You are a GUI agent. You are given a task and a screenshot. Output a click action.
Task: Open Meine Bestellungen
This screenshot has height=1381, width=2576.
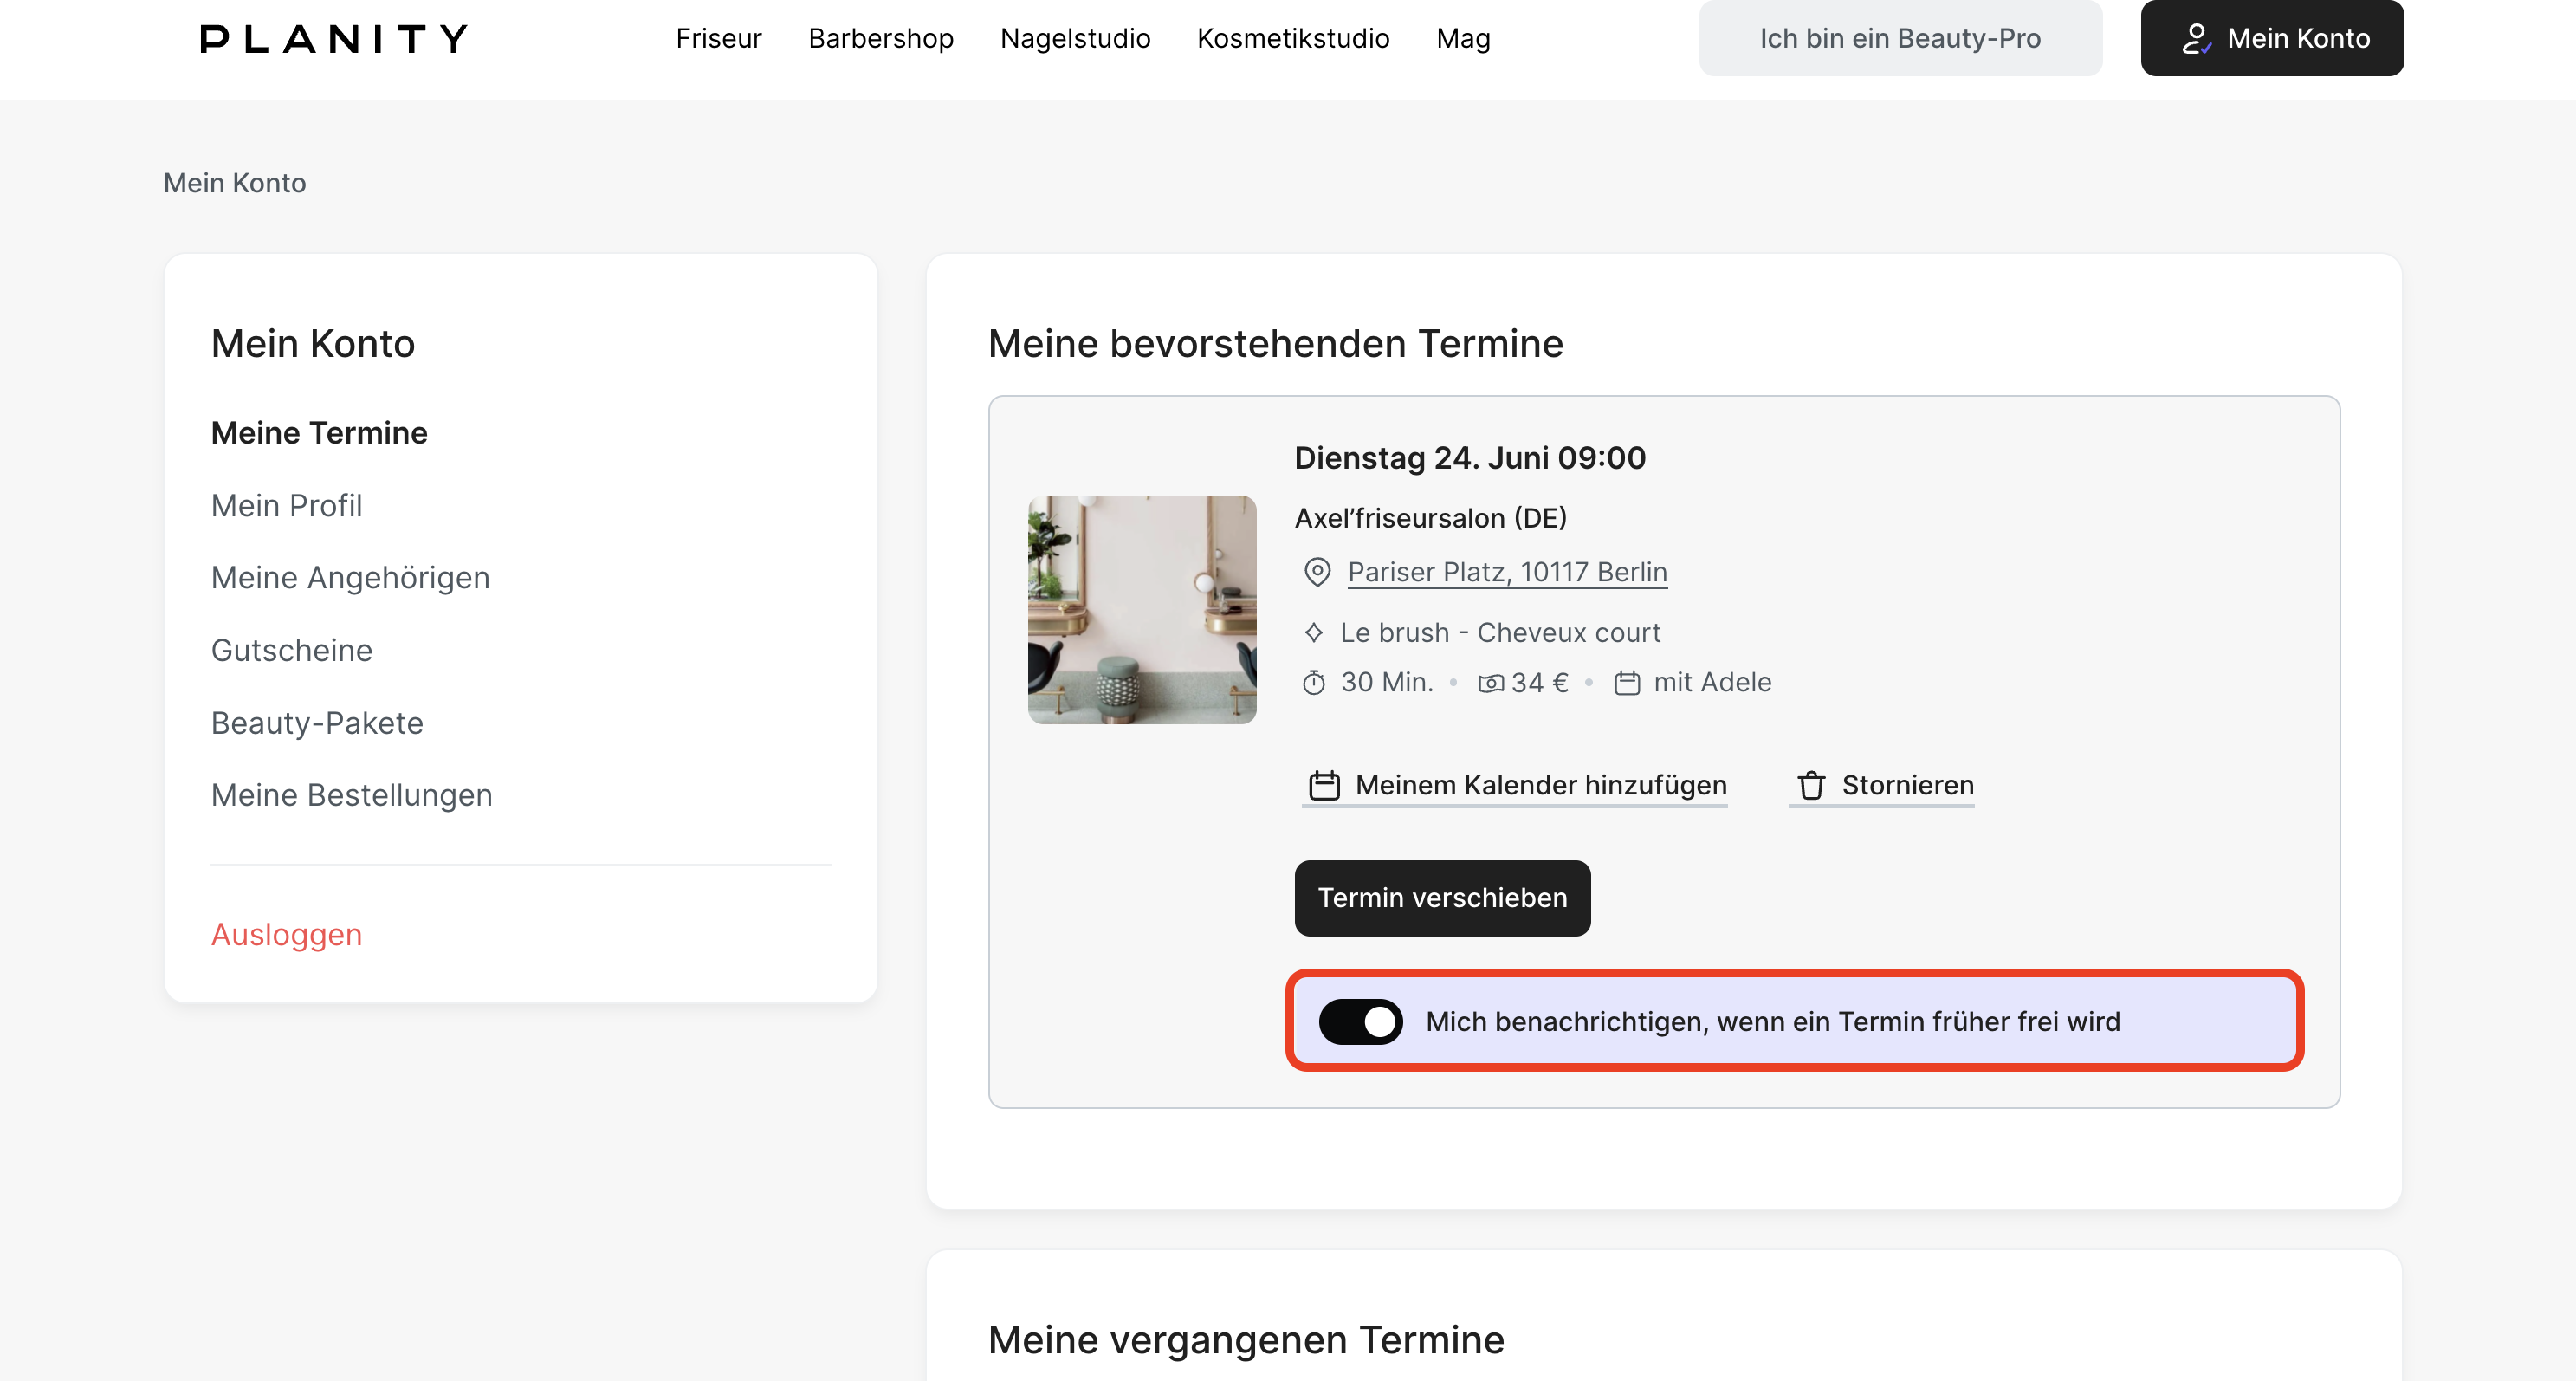click(x=351, y=795)
